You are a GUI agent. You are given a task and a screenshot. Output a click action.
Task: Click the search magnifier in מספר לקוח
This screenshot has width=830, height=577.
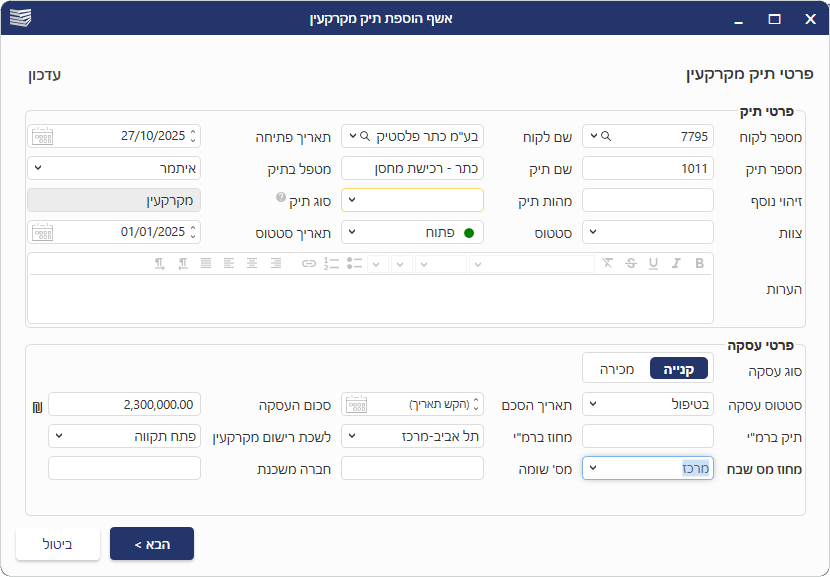[606, 136]
